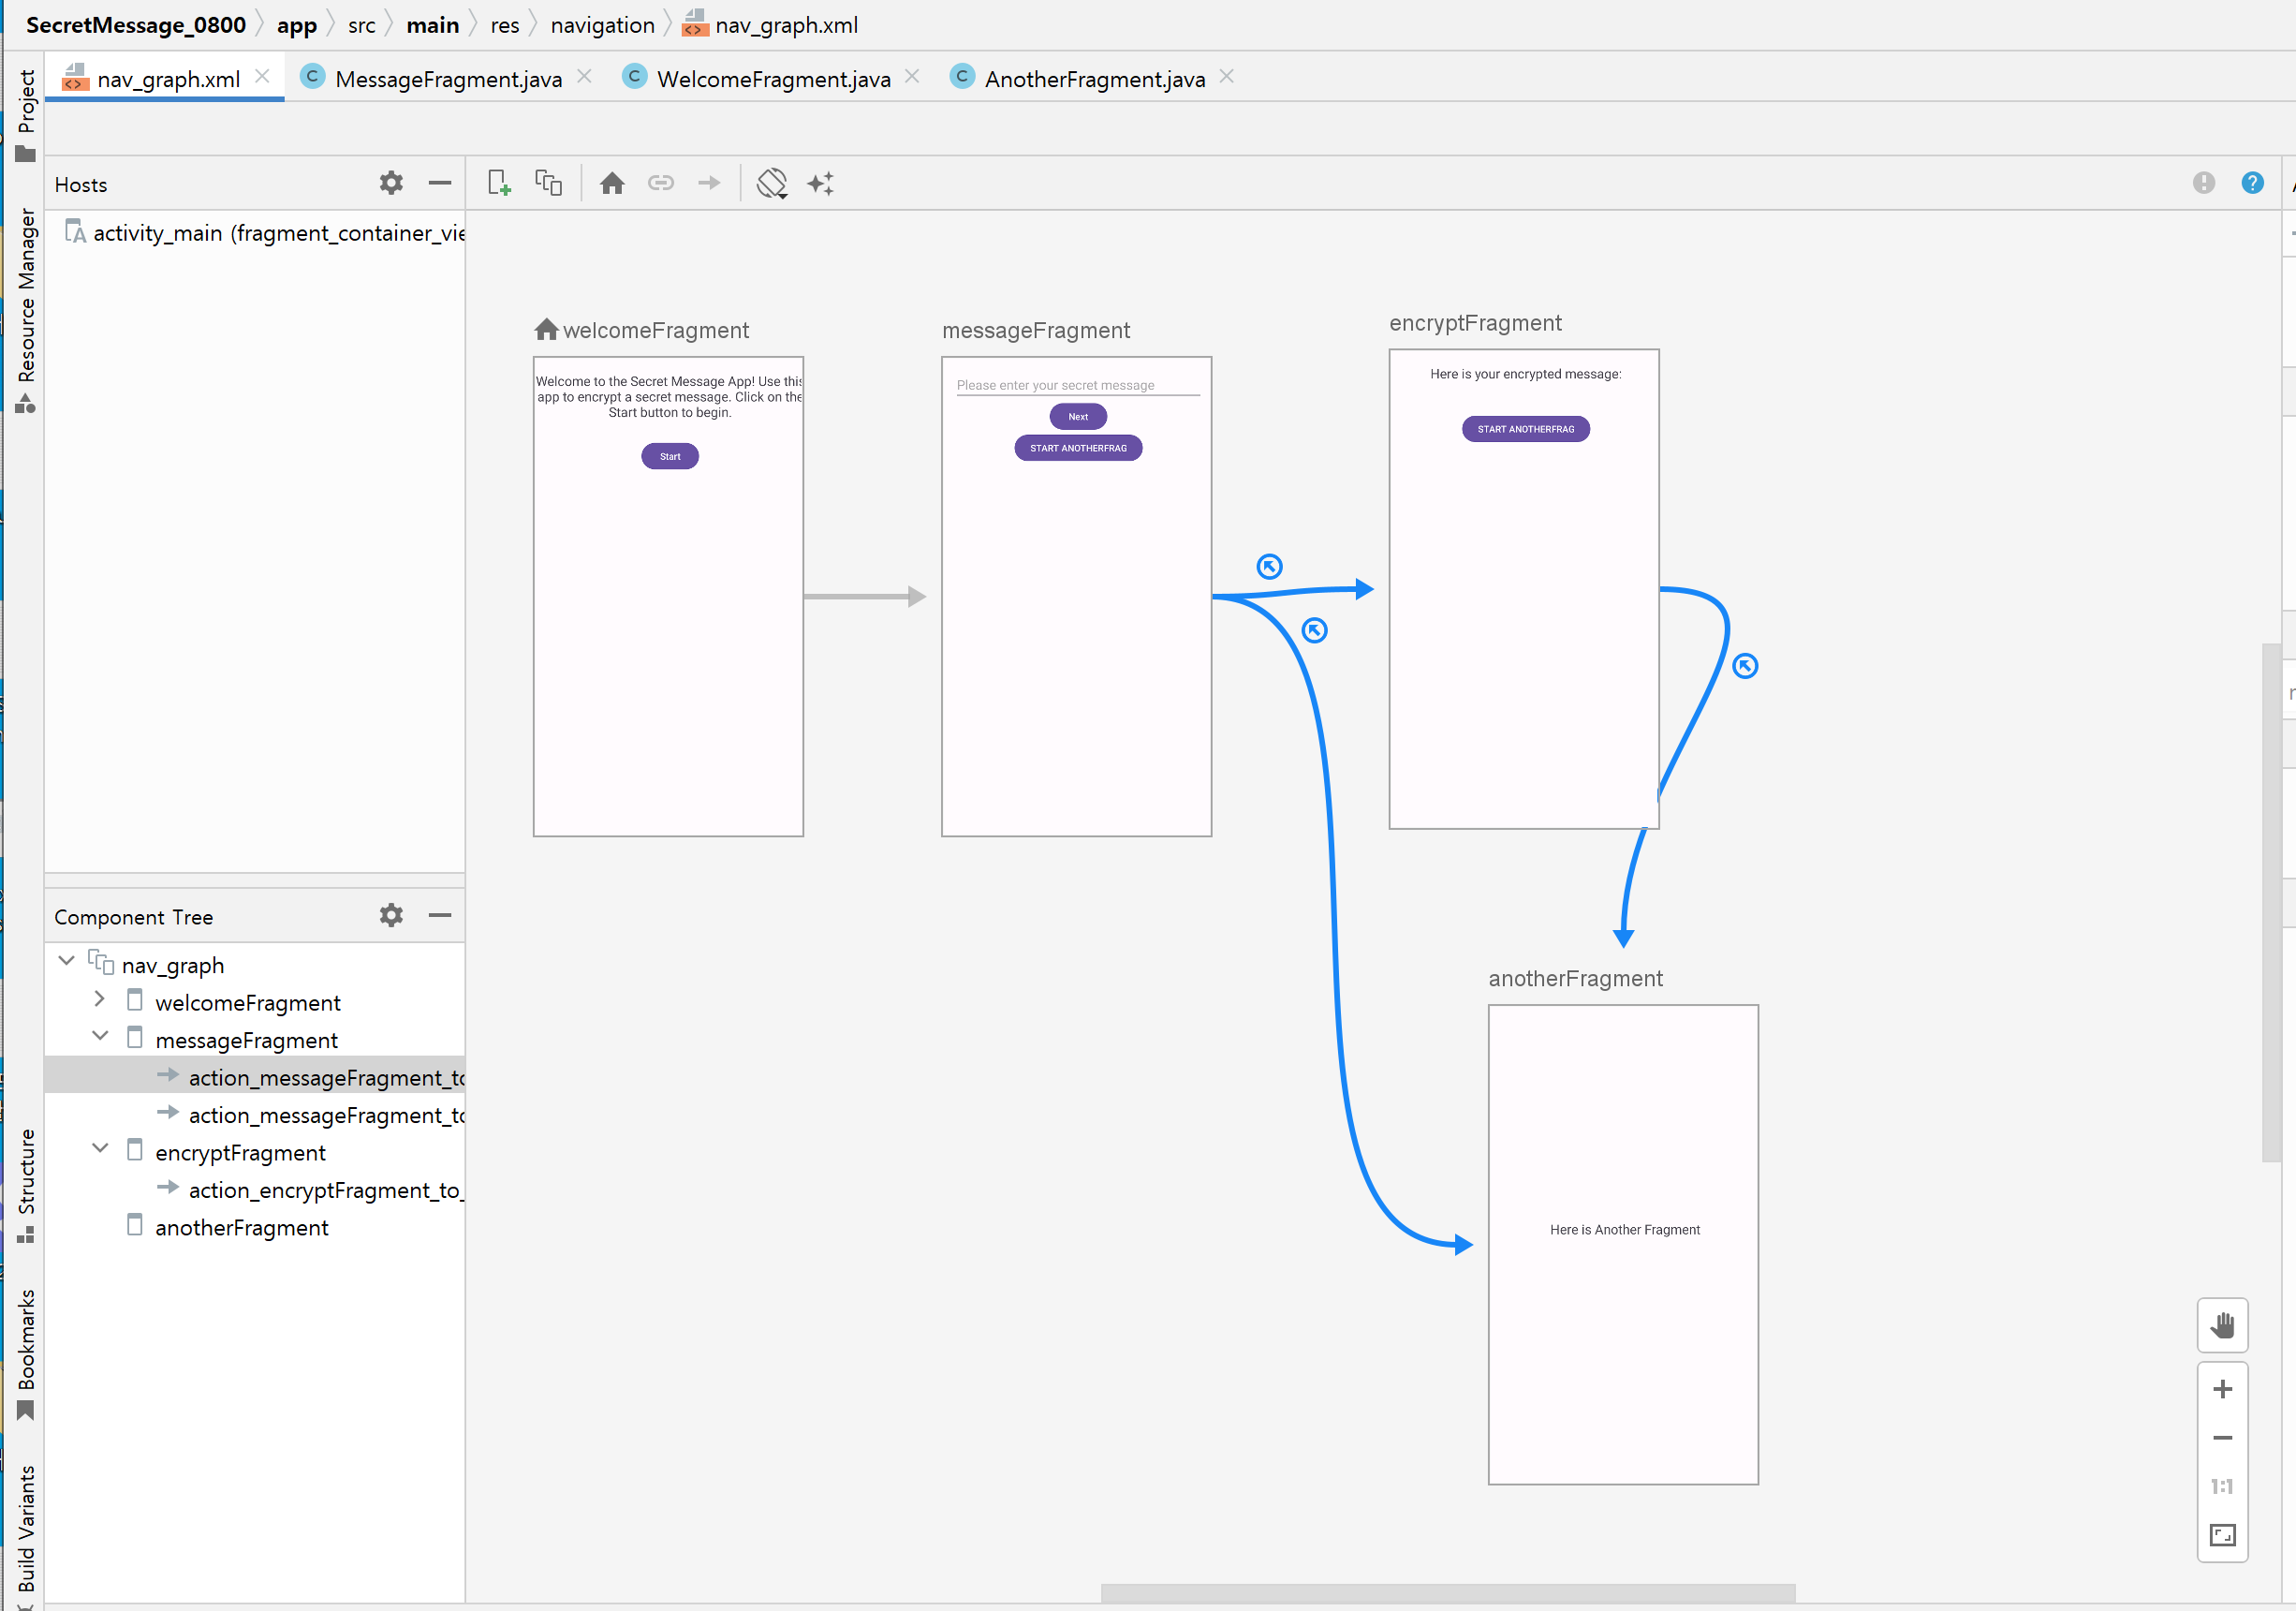Select anotherFragment in the Component Tree

(x=241, y=1228)
